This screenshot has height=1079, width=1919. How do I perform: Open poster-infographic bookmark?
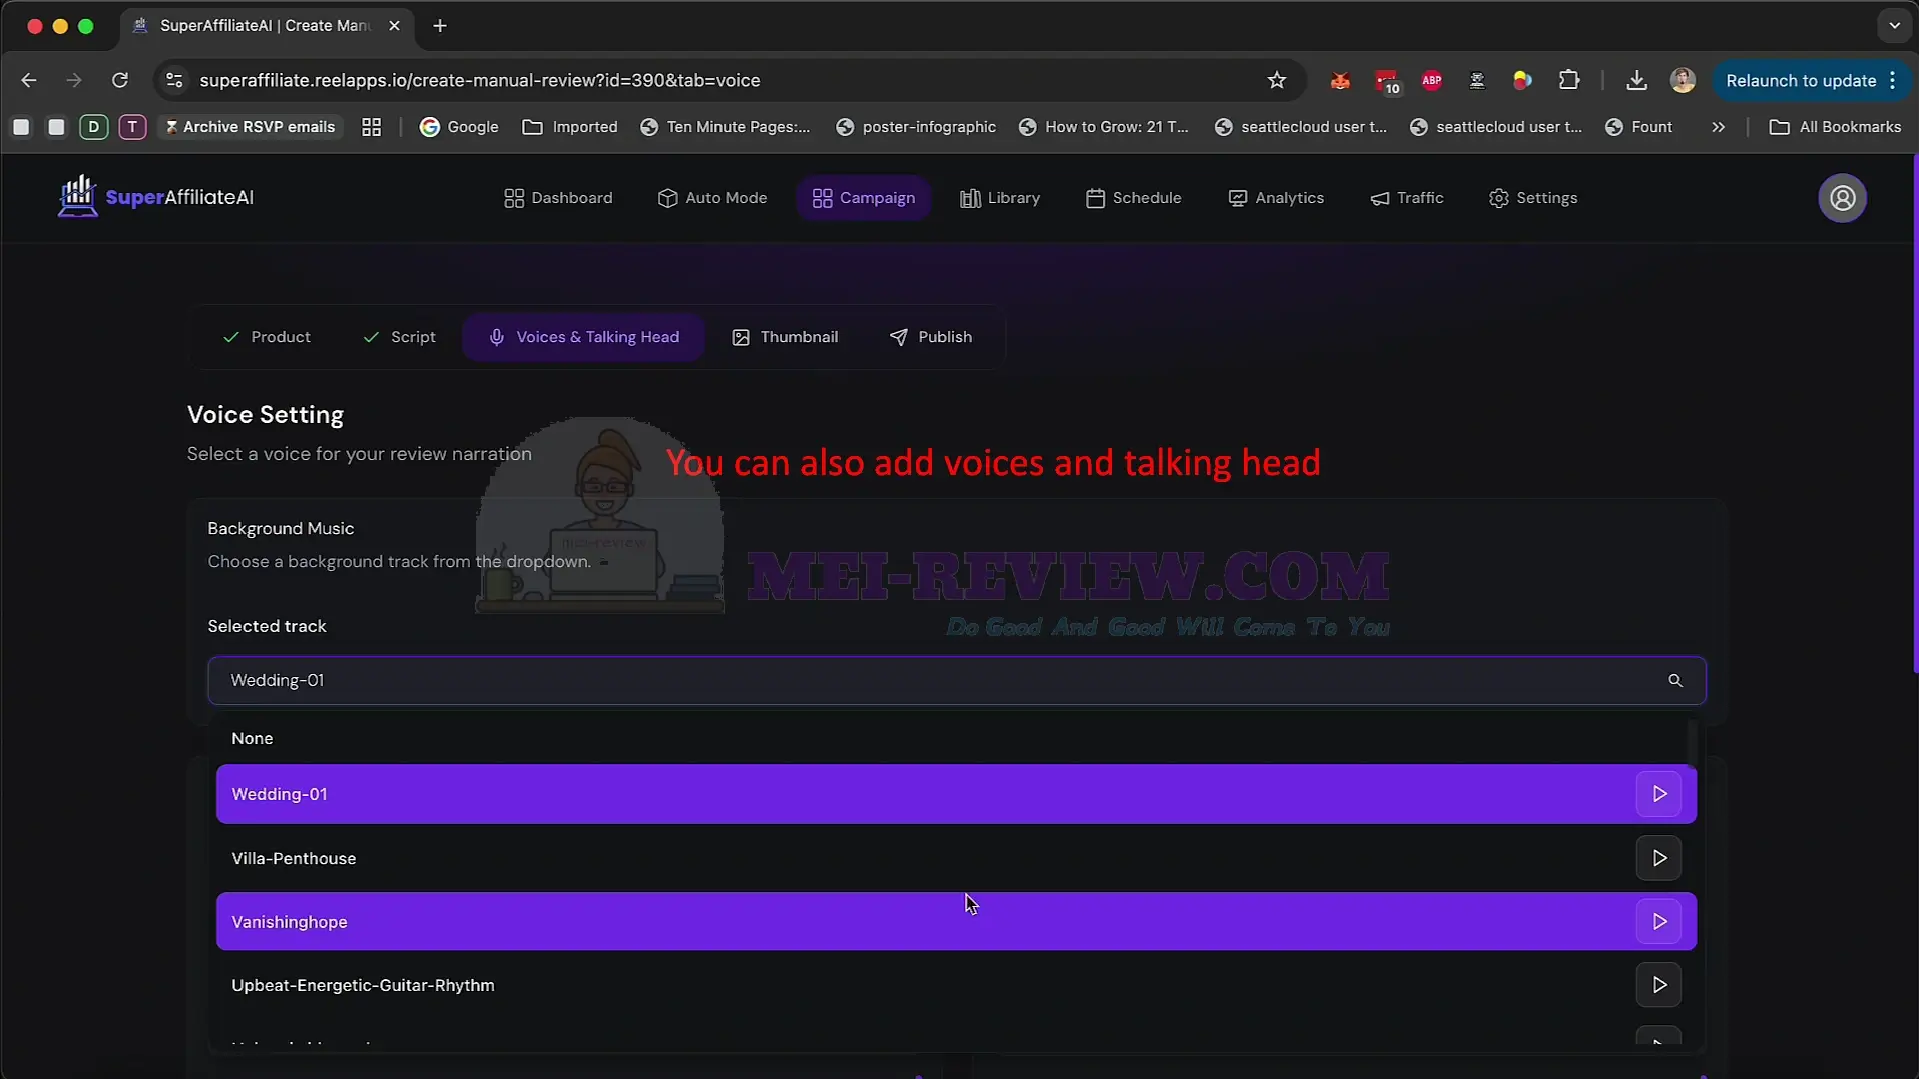pos(916,127)
